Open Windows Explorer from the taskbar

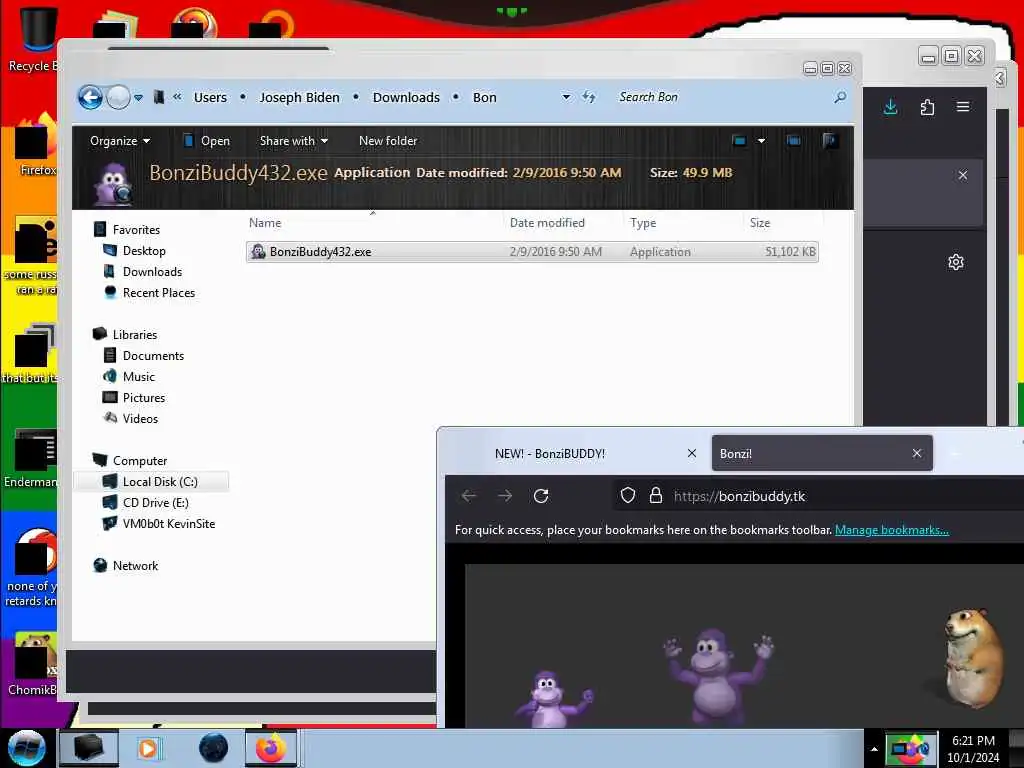click(x=89, y=748)
